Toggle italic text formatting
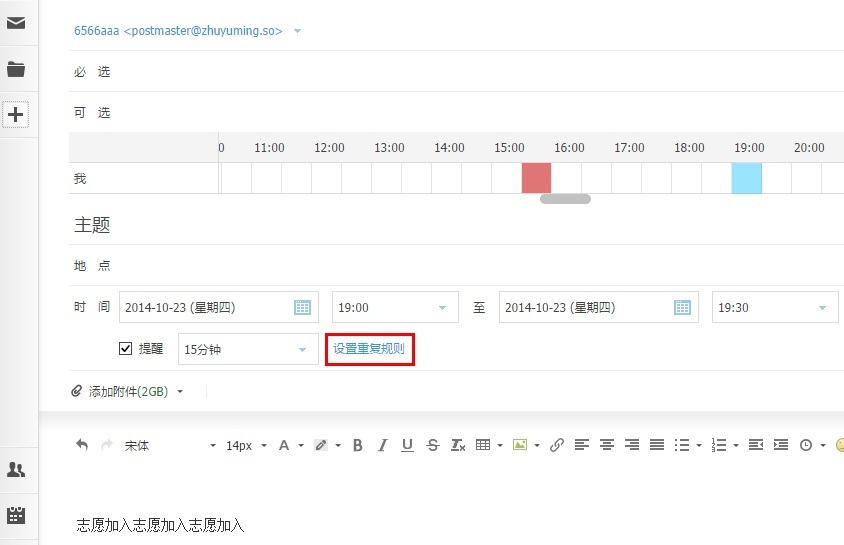This screenshot has width=844, height=545. [382, 445]
